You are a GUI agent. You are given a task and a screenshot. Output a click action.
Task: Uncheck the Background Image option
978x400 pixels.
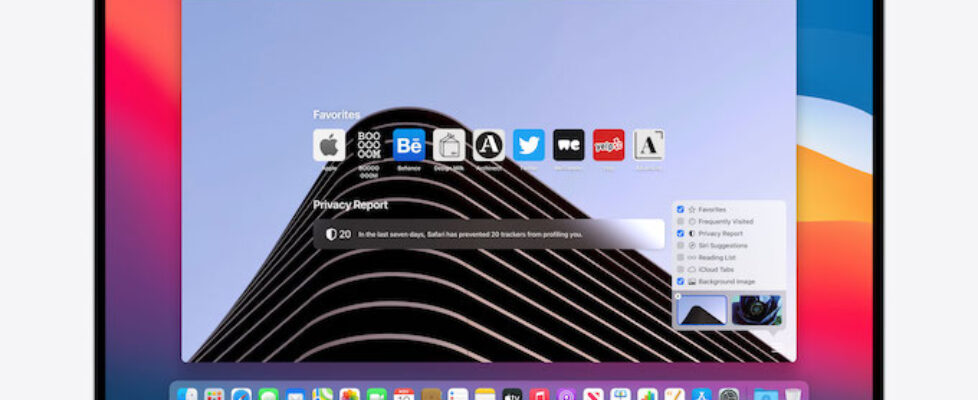pos(681,282)
